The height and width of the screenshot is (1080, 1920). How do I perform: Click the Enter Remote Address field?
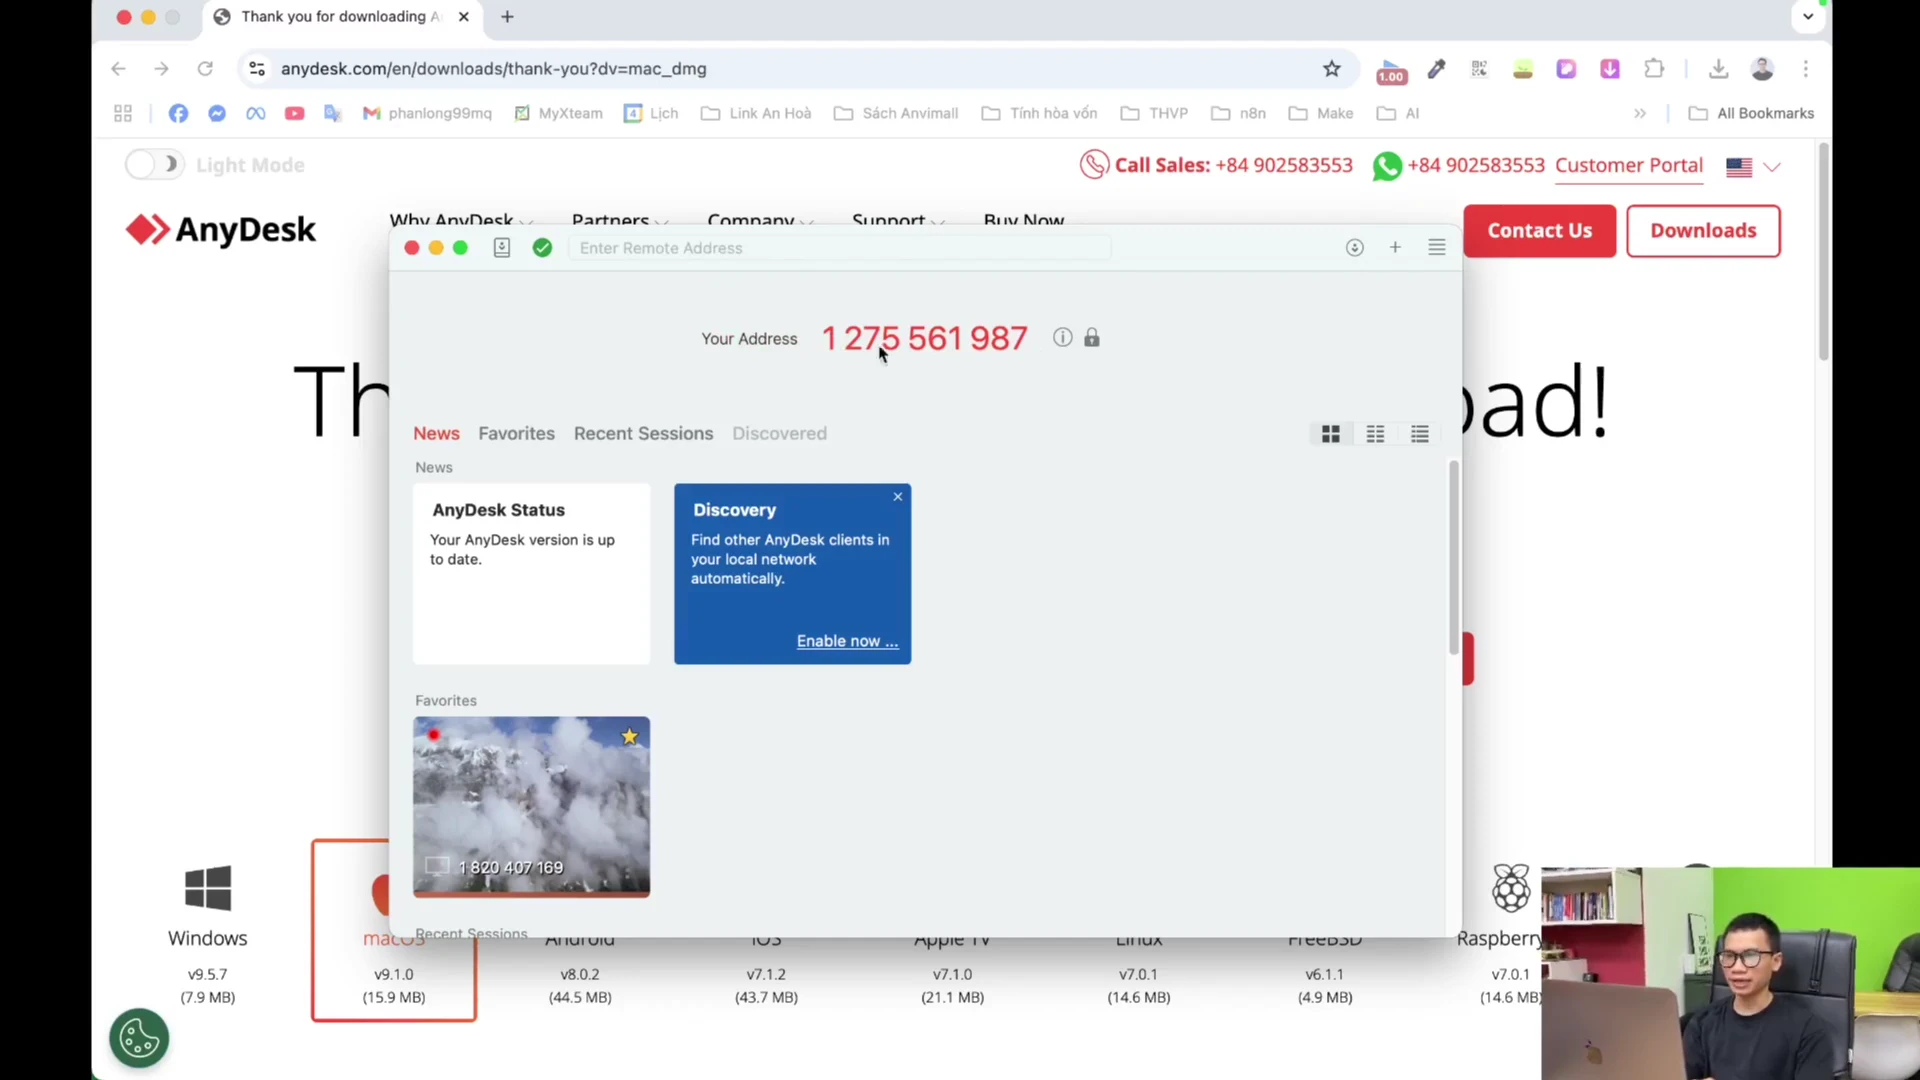pos(840,248)
